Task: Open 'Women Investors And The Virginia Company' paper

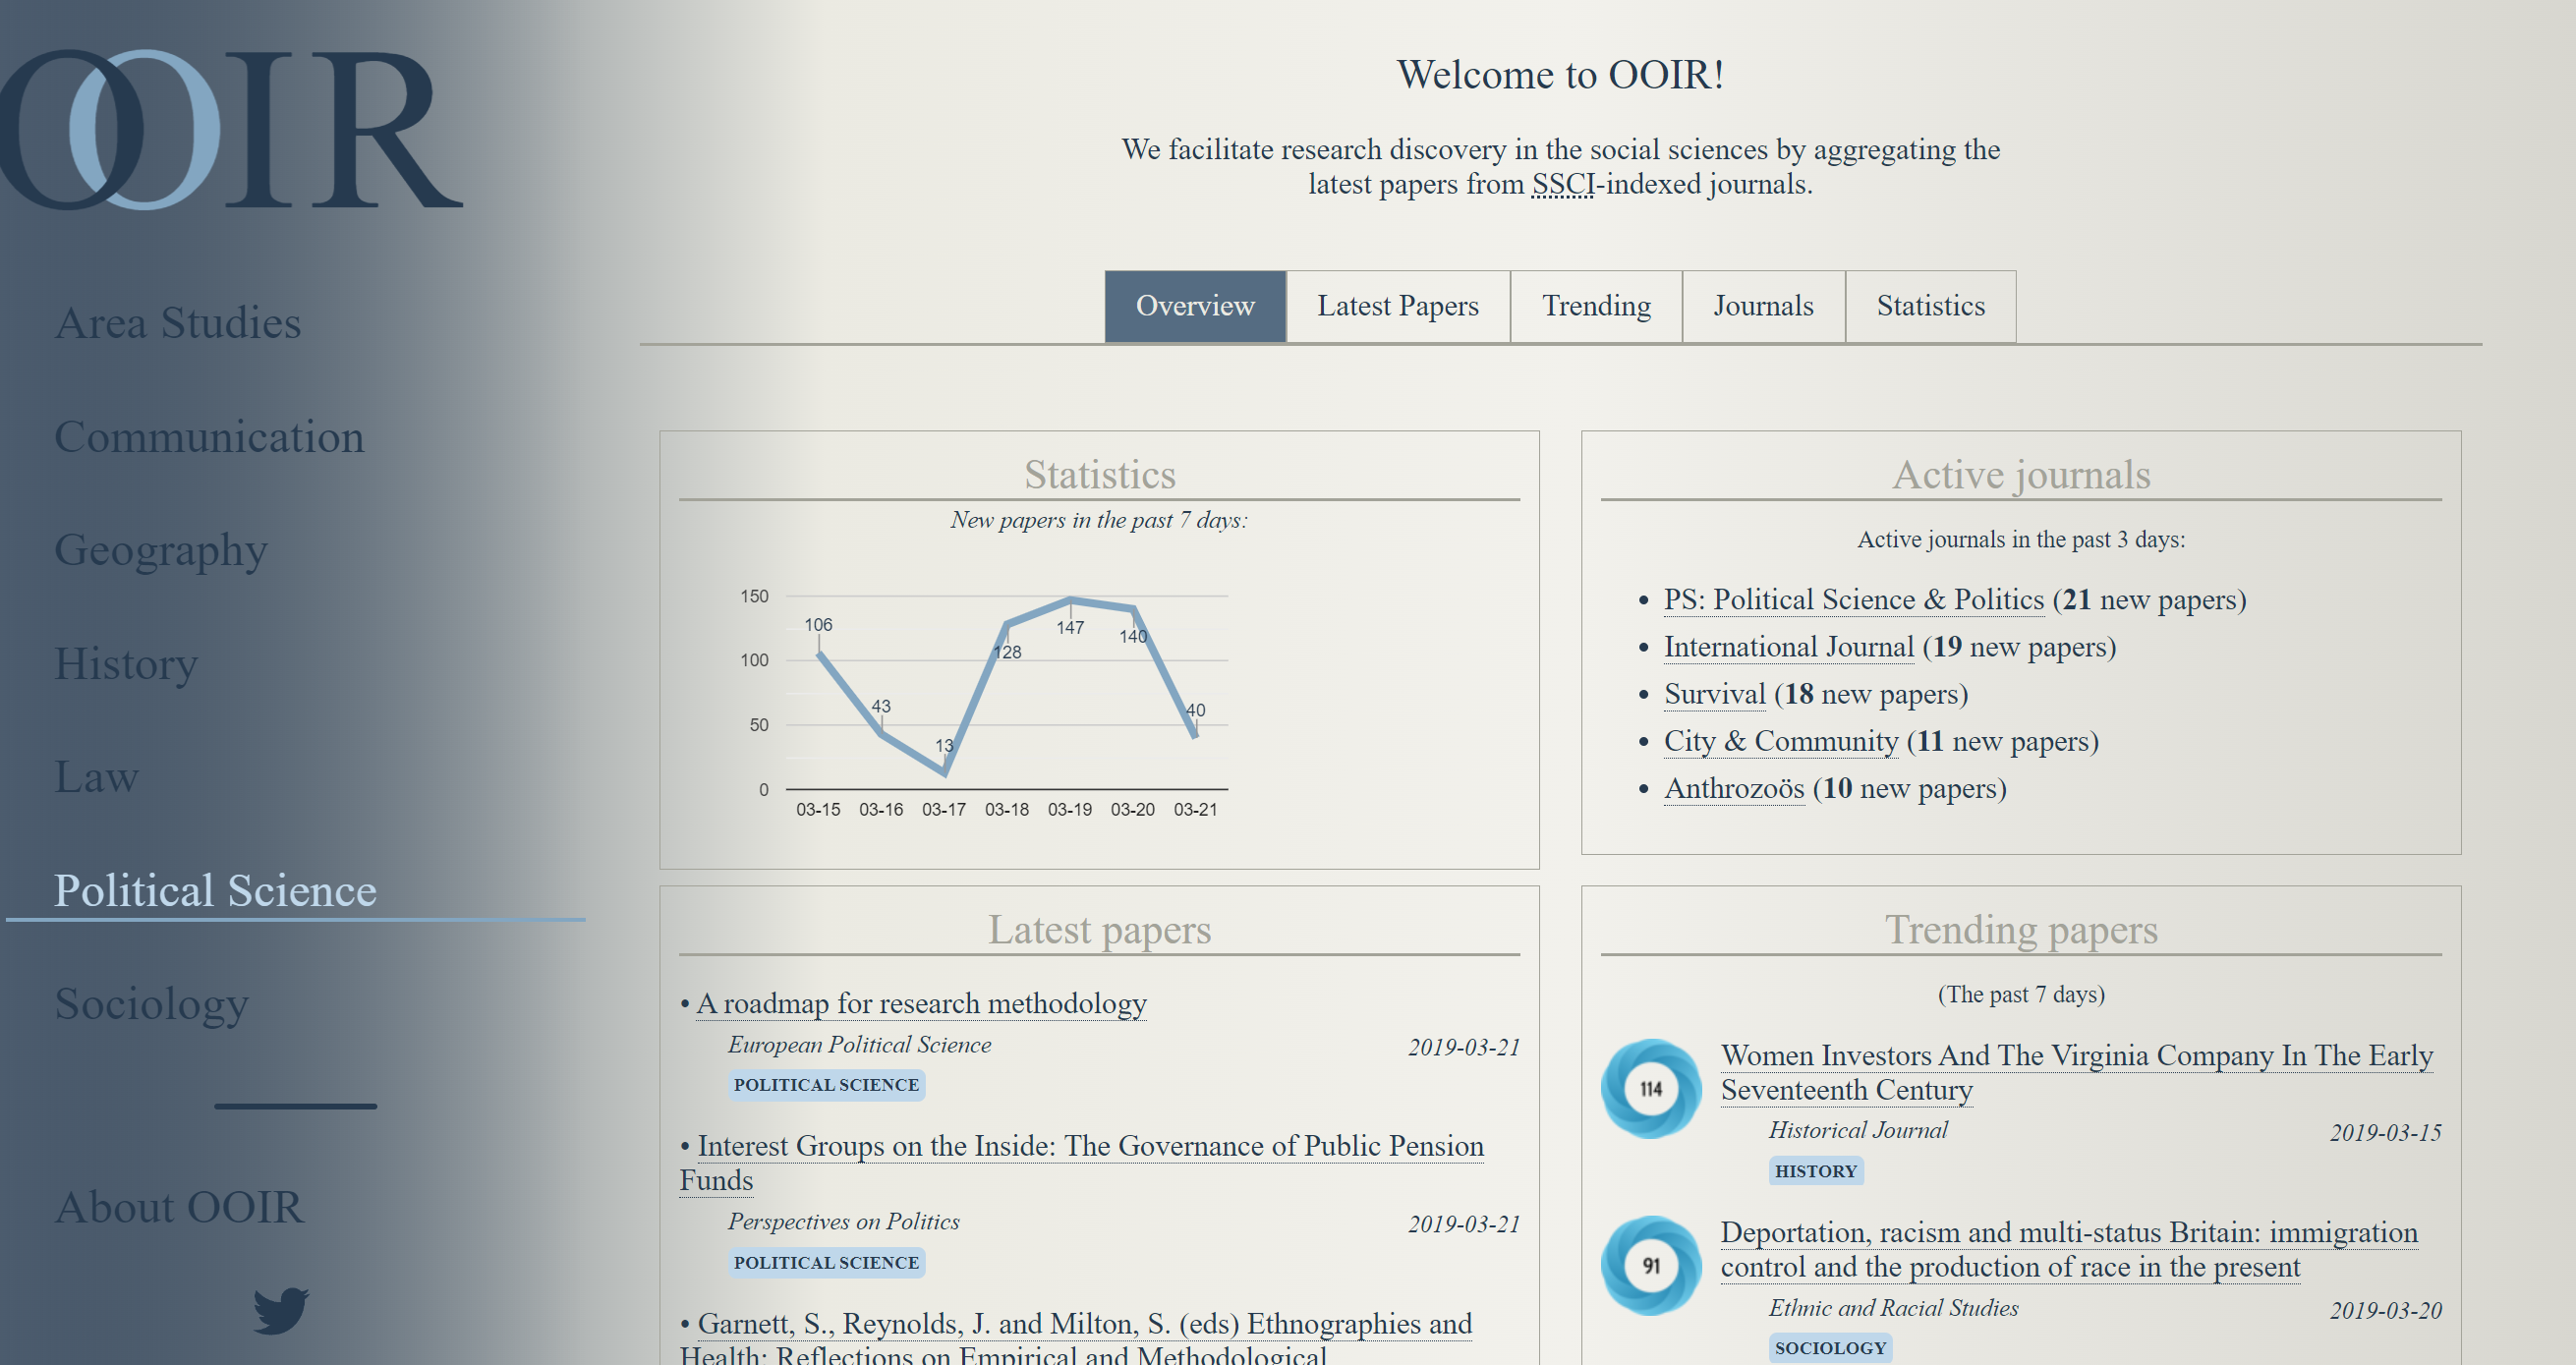Action: (2076, 1072)
